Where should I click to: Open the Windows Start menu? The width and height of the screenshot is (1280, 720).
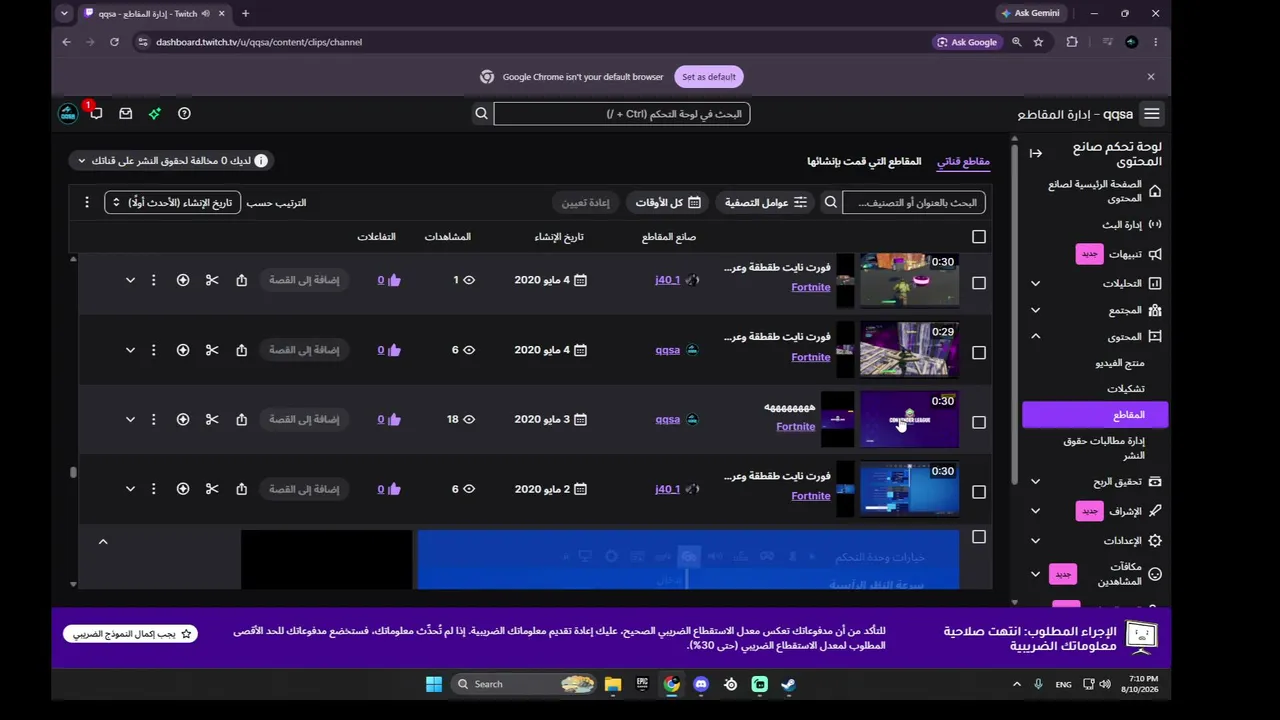tap(434, 684)
